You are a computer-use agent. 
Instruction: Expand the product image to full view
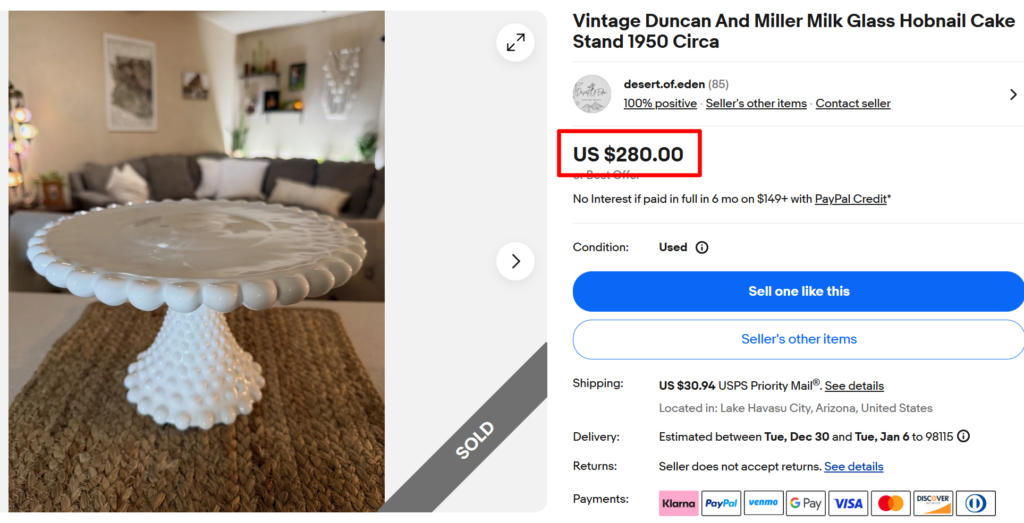point(515,43)
